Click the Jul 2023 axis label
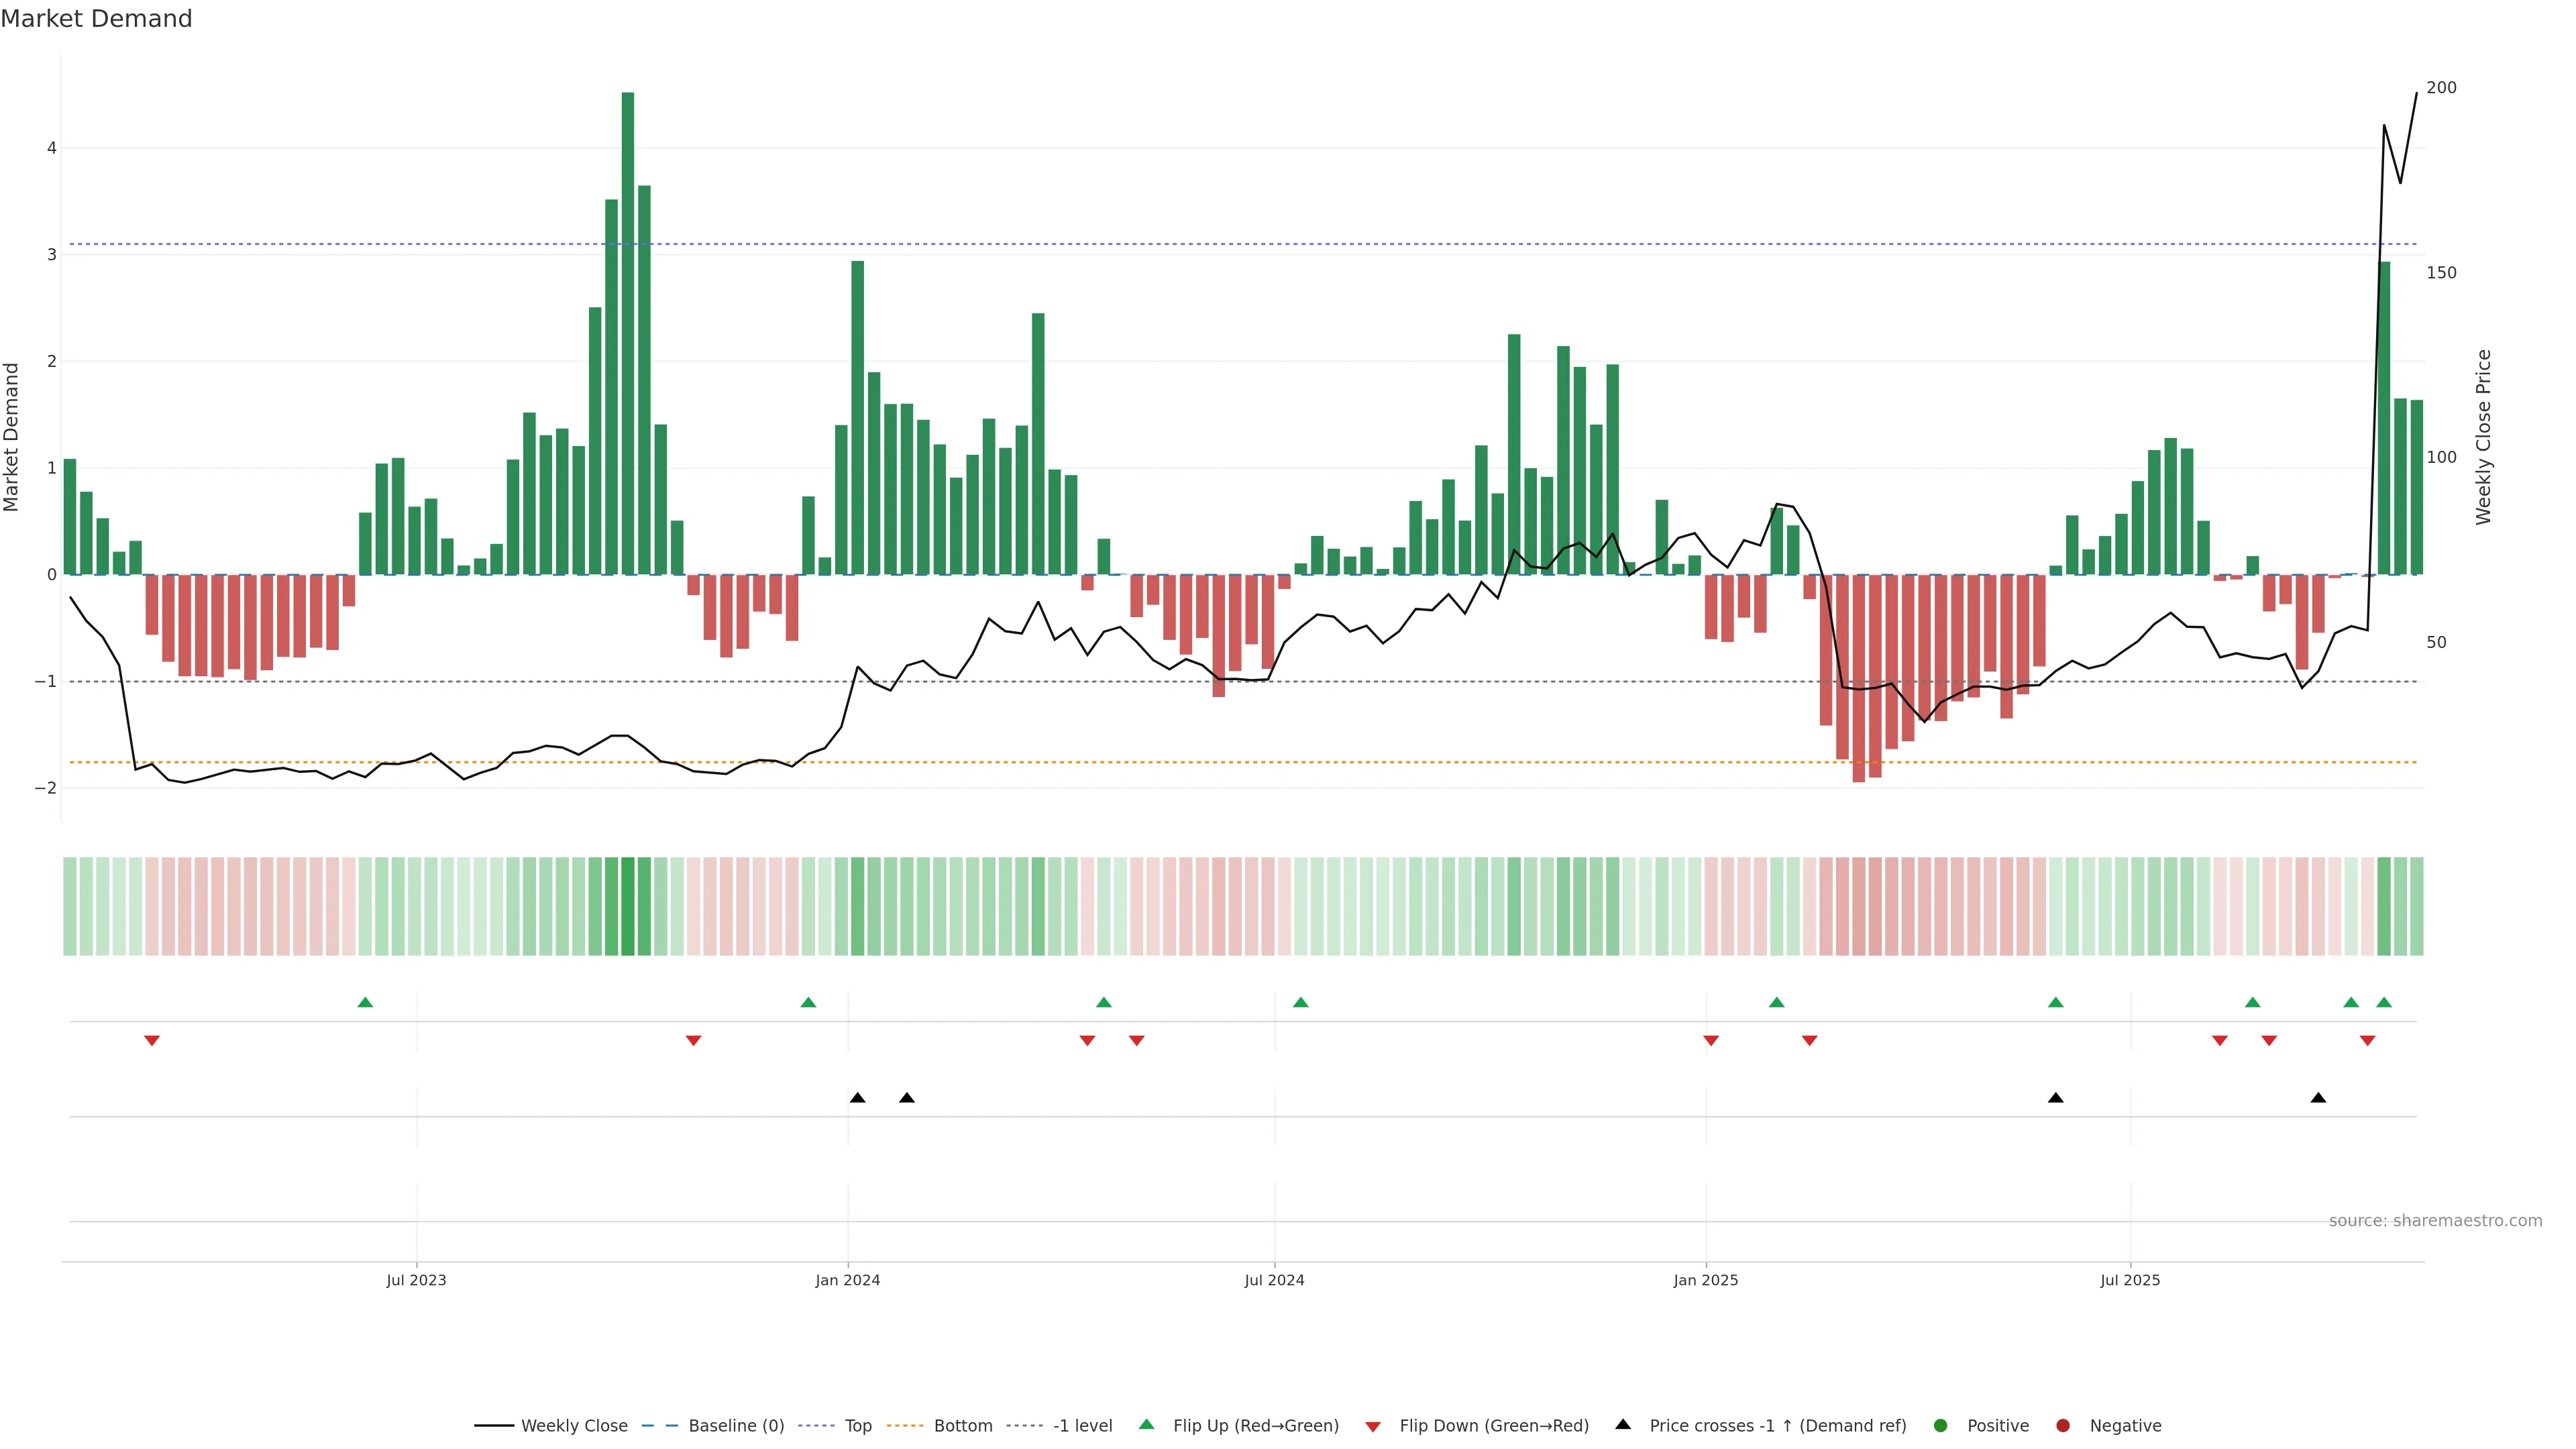 pyautogui.click(x=416, y=1280)
